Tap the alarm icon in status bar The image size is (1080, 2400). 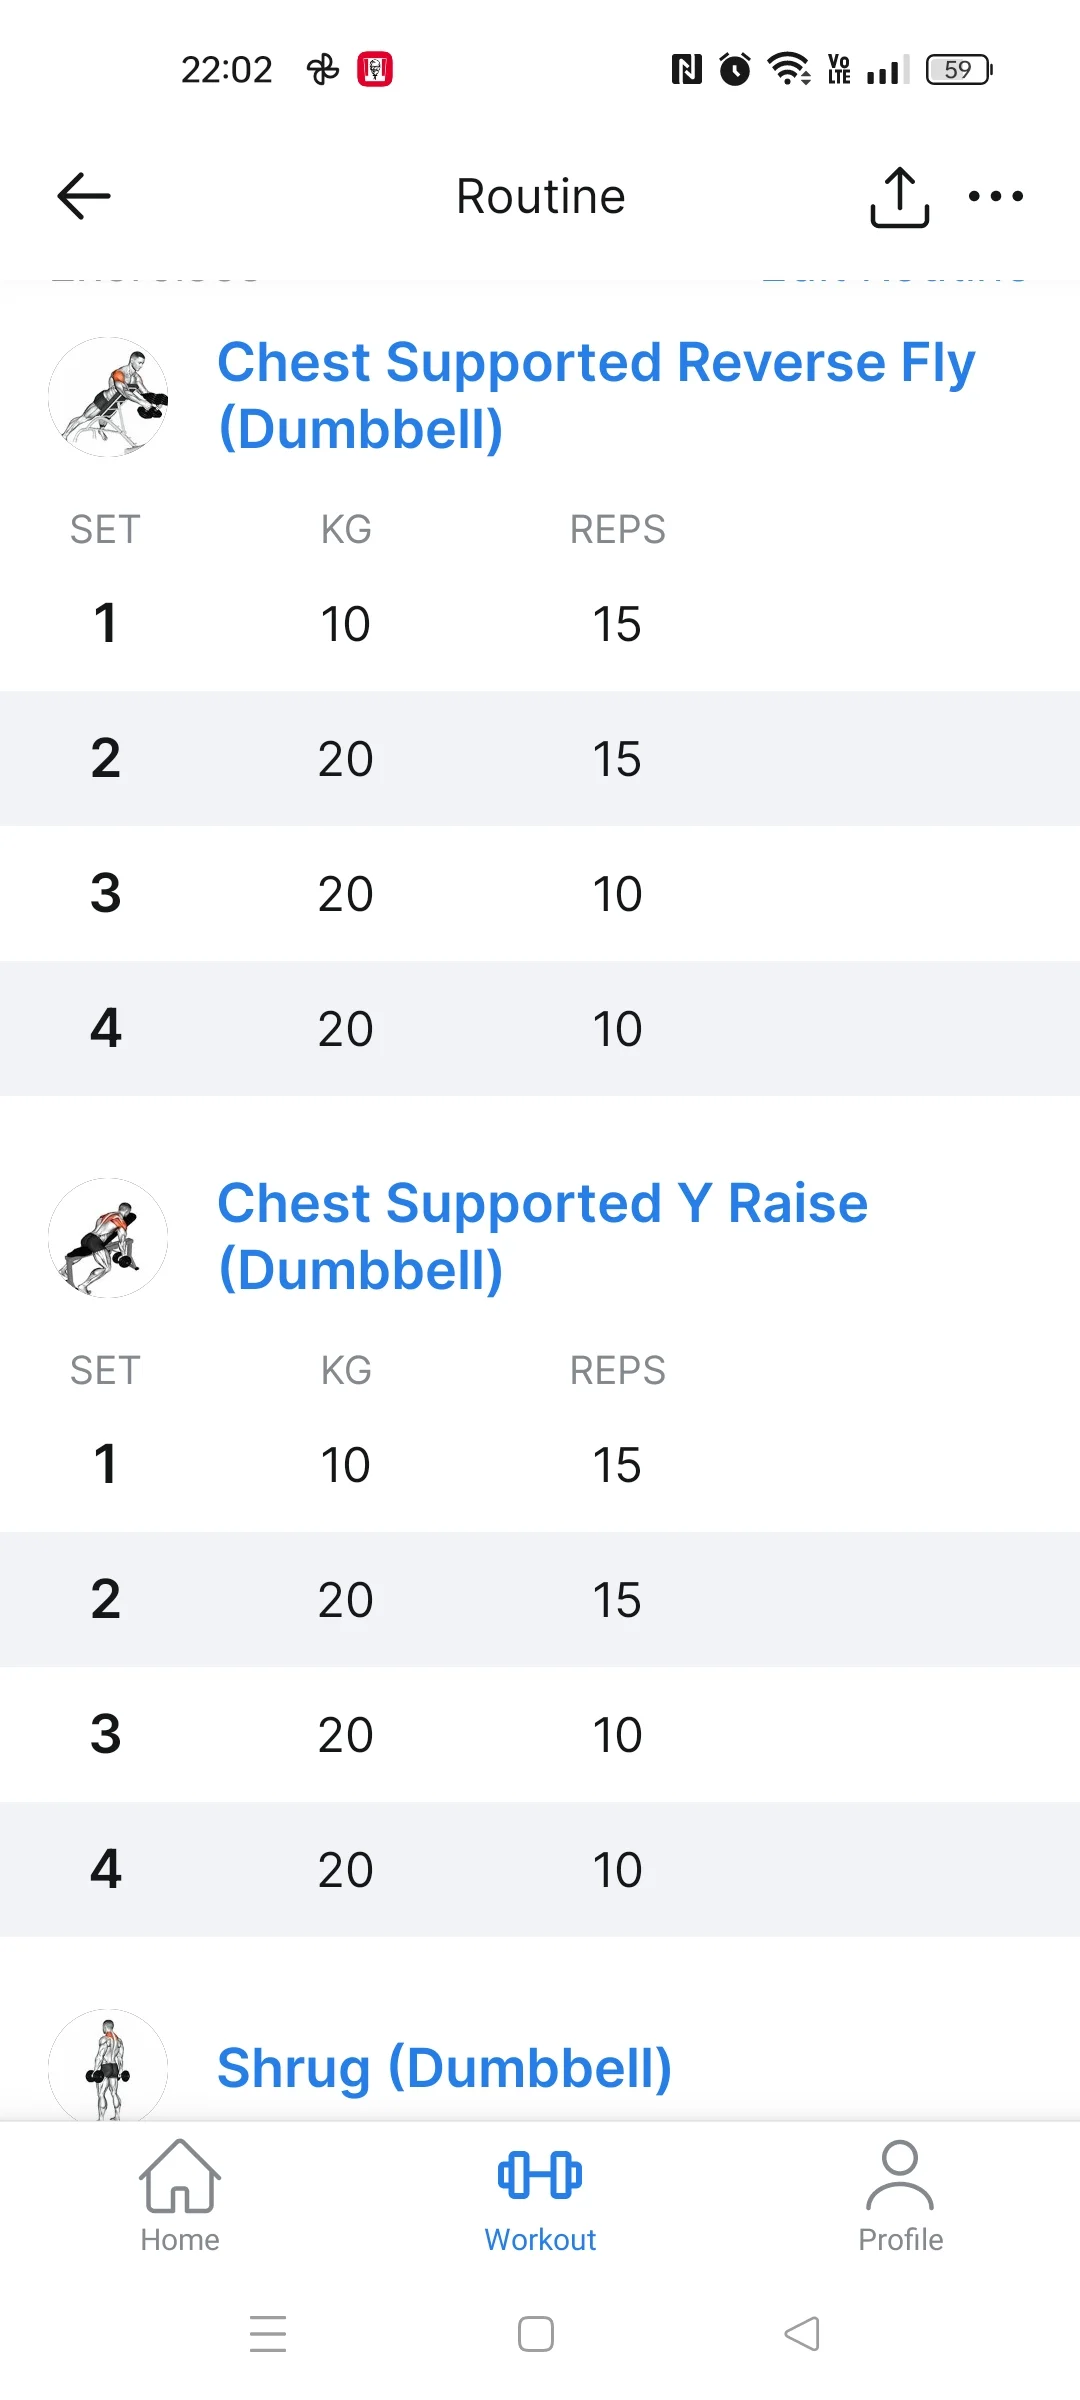point(735,69)
